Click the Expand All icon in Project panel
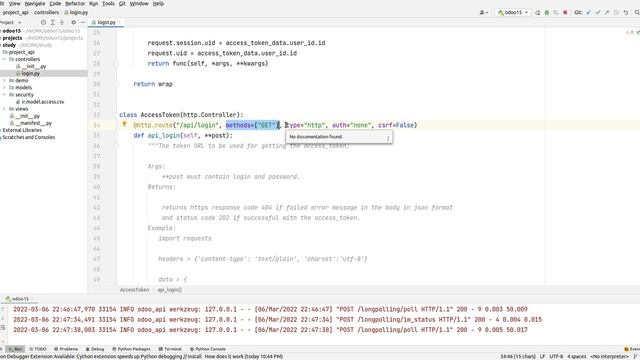This screenshot has width=640, height=360. pyautogui.click(x=53, y=22)
